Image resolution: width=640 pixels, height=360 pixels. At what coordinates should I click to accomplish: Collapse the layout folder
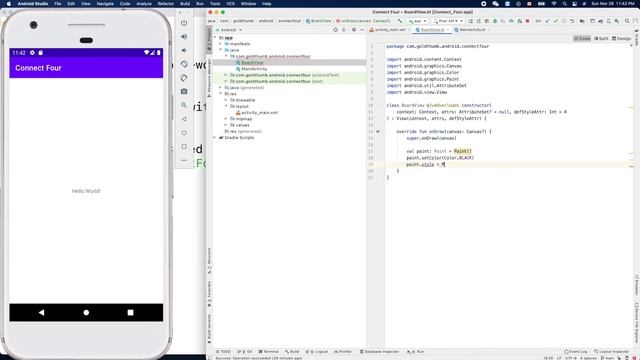226,106
